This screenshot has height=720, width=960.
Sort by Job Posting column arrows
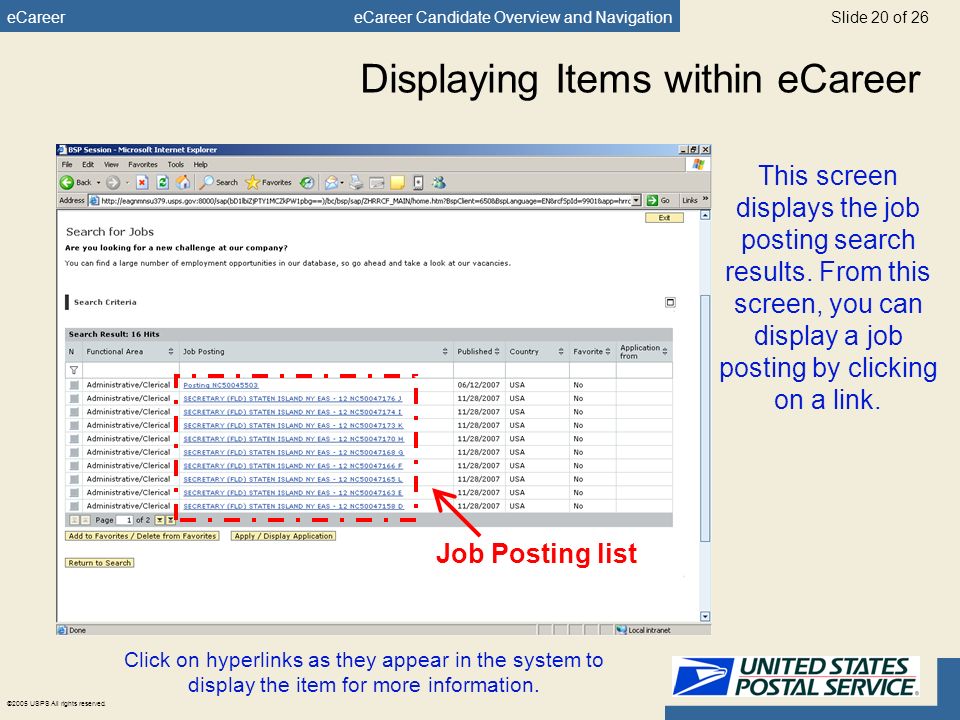[445, 351]
